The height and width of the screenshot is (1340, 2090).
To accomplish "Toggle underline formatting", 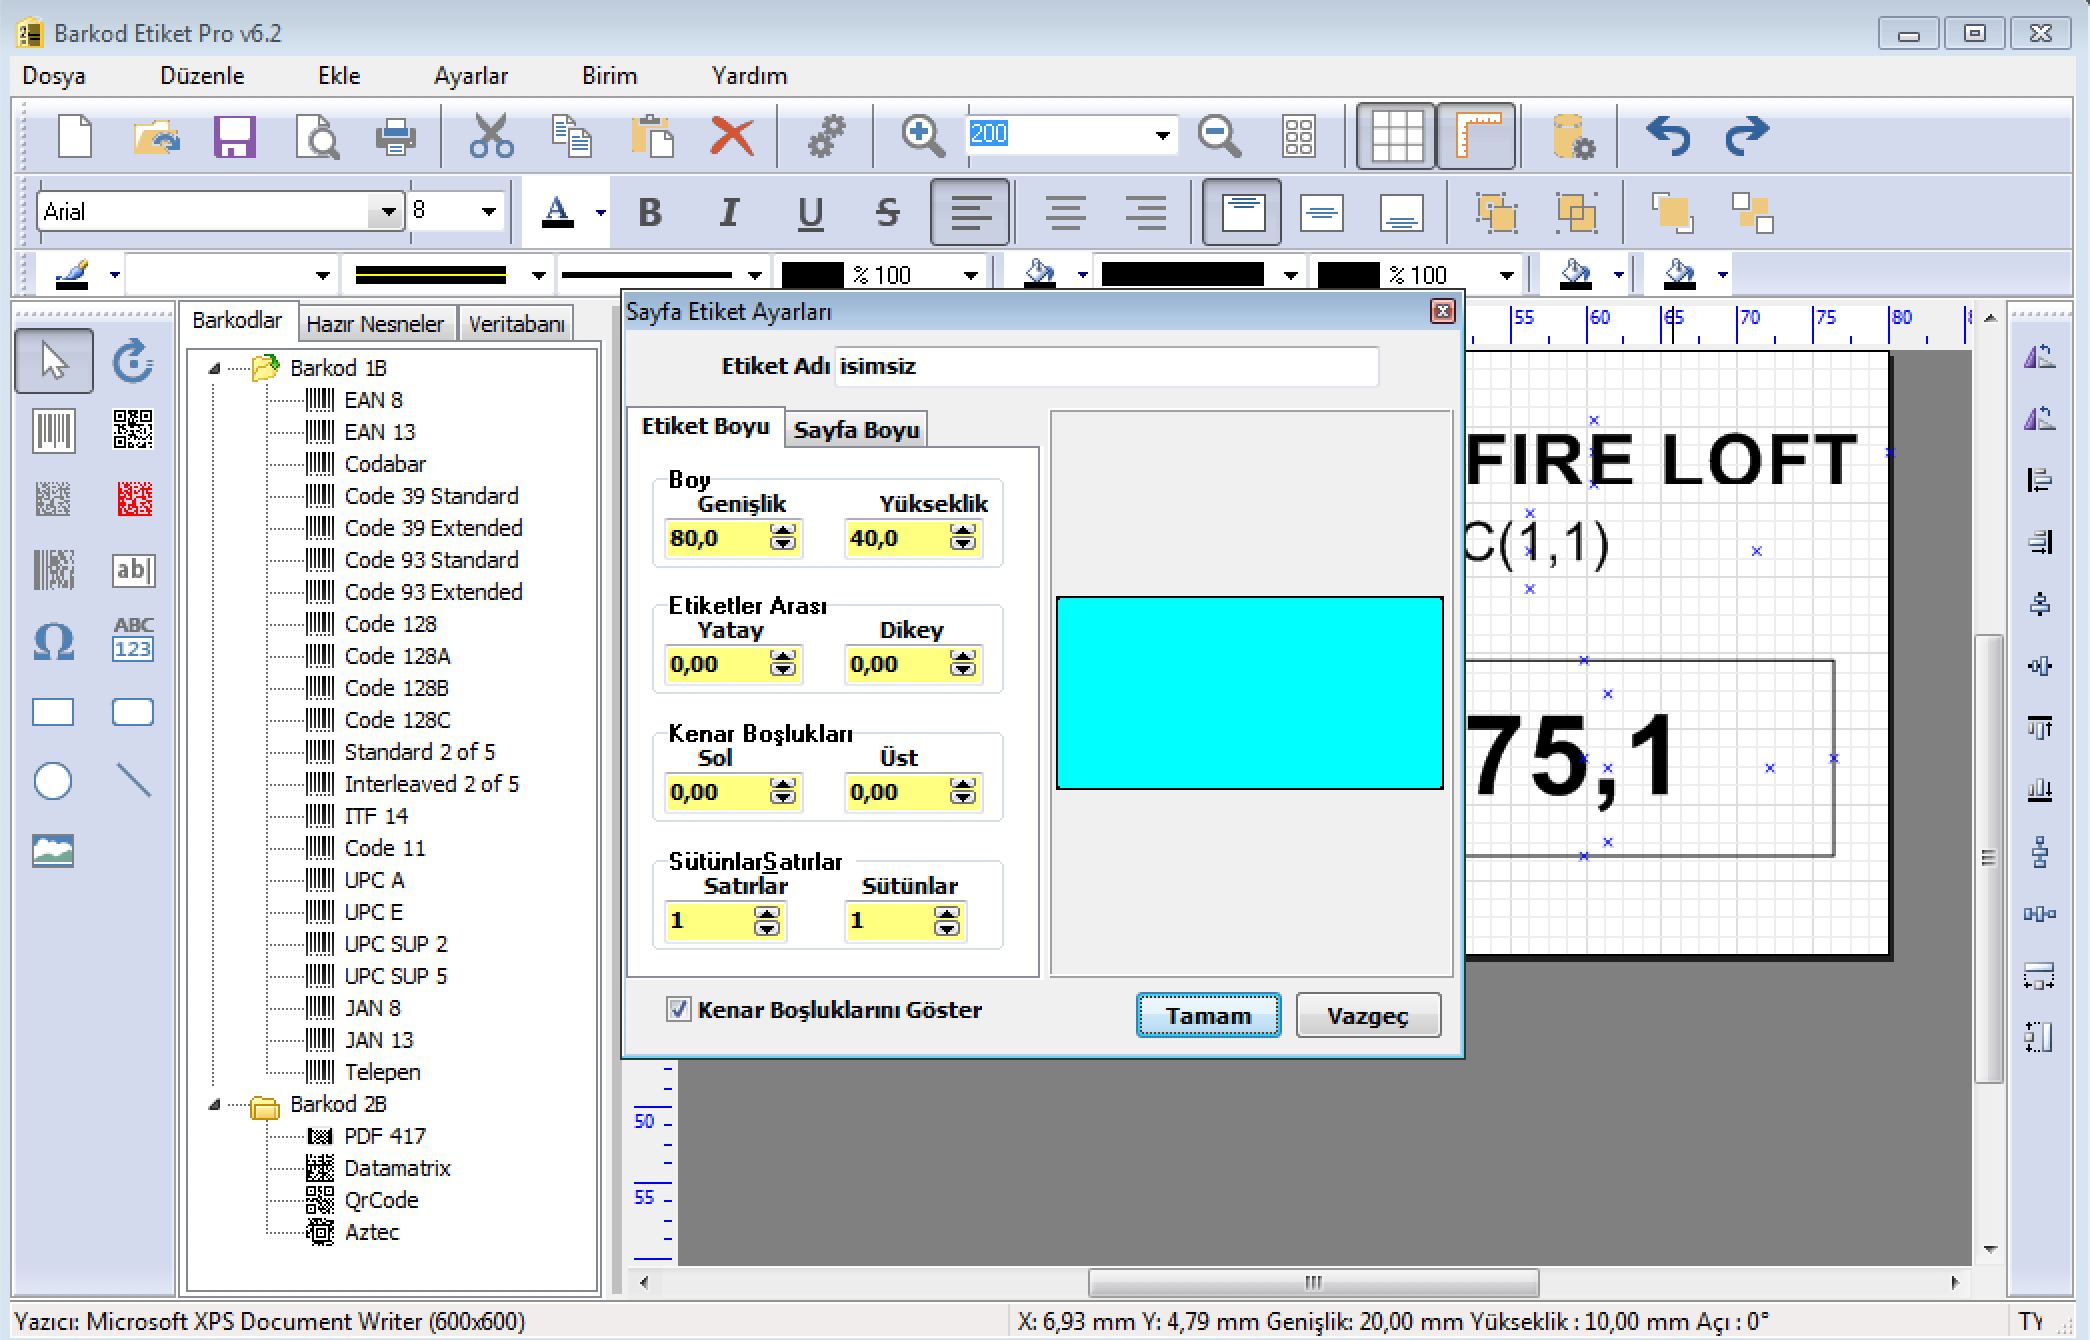I will click(810, 212).
